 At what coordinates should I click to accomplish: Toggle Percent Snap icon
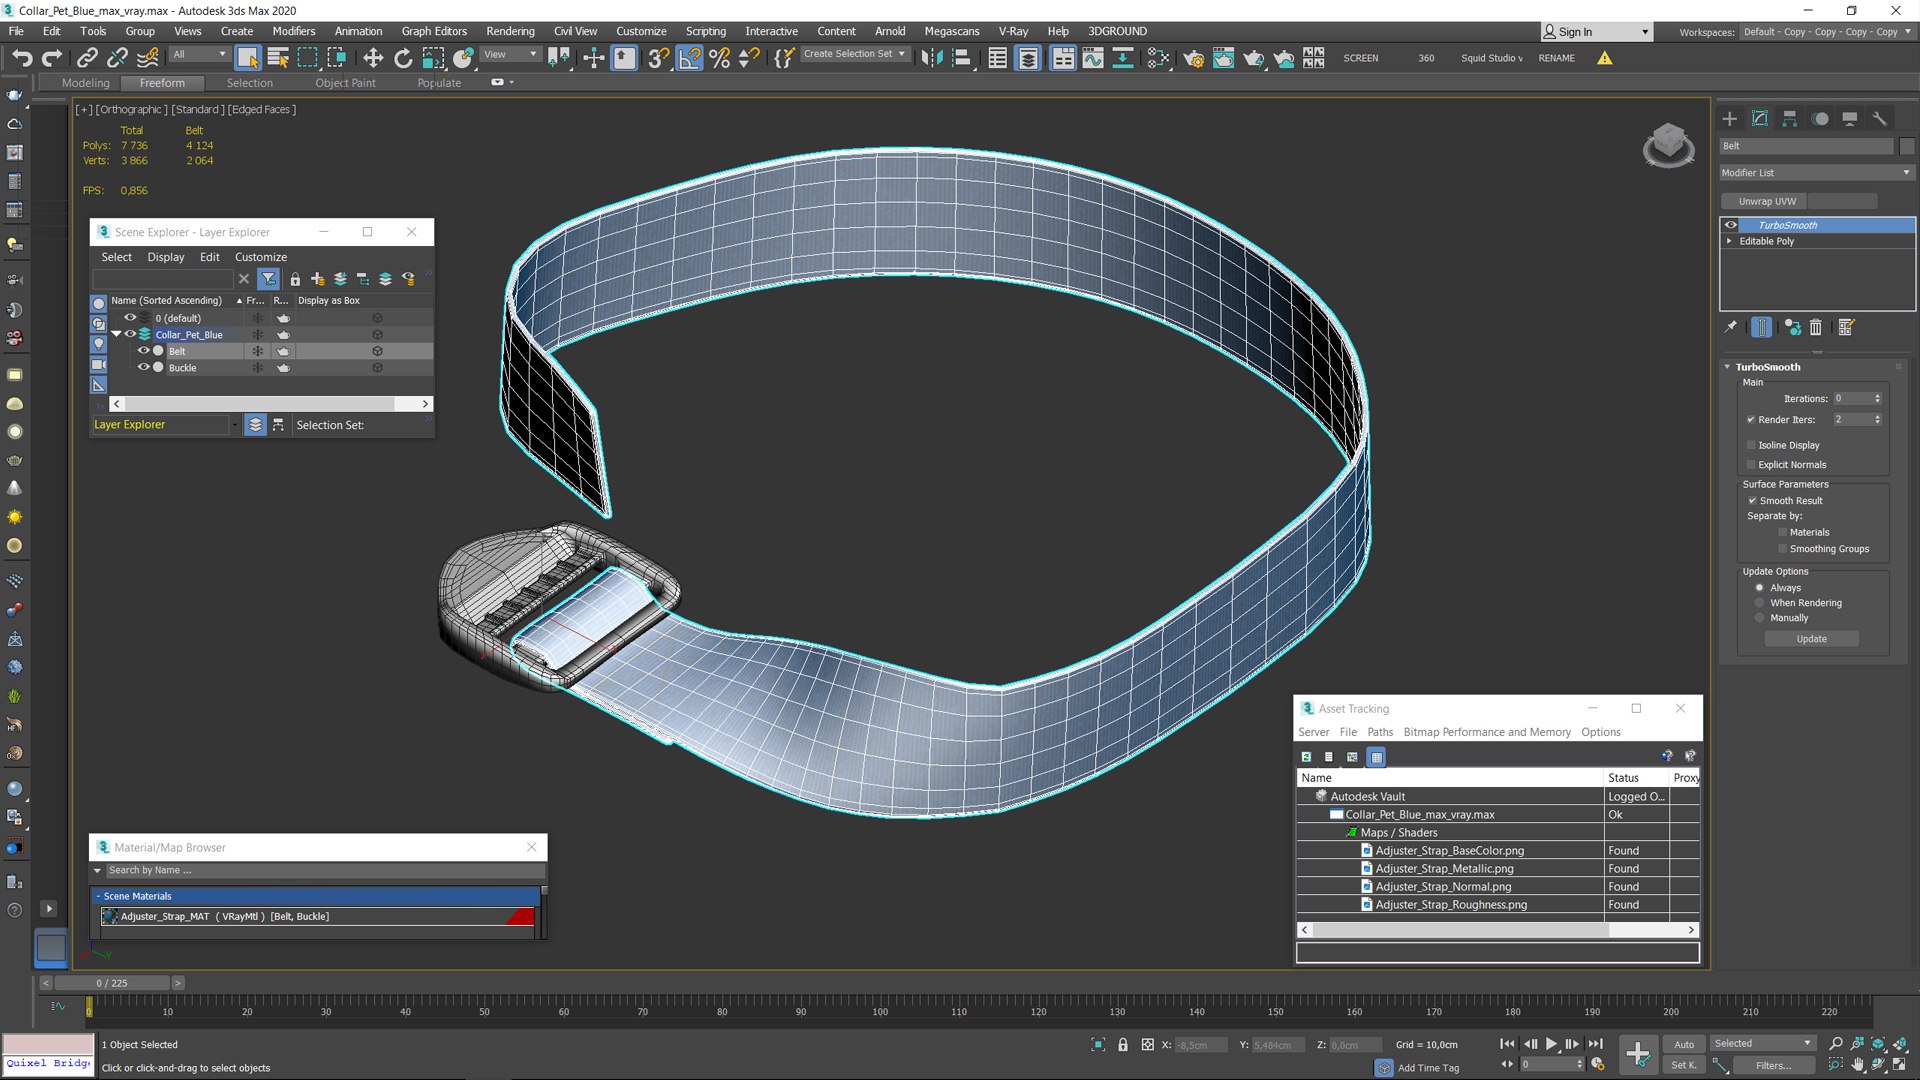coord(719,58)
